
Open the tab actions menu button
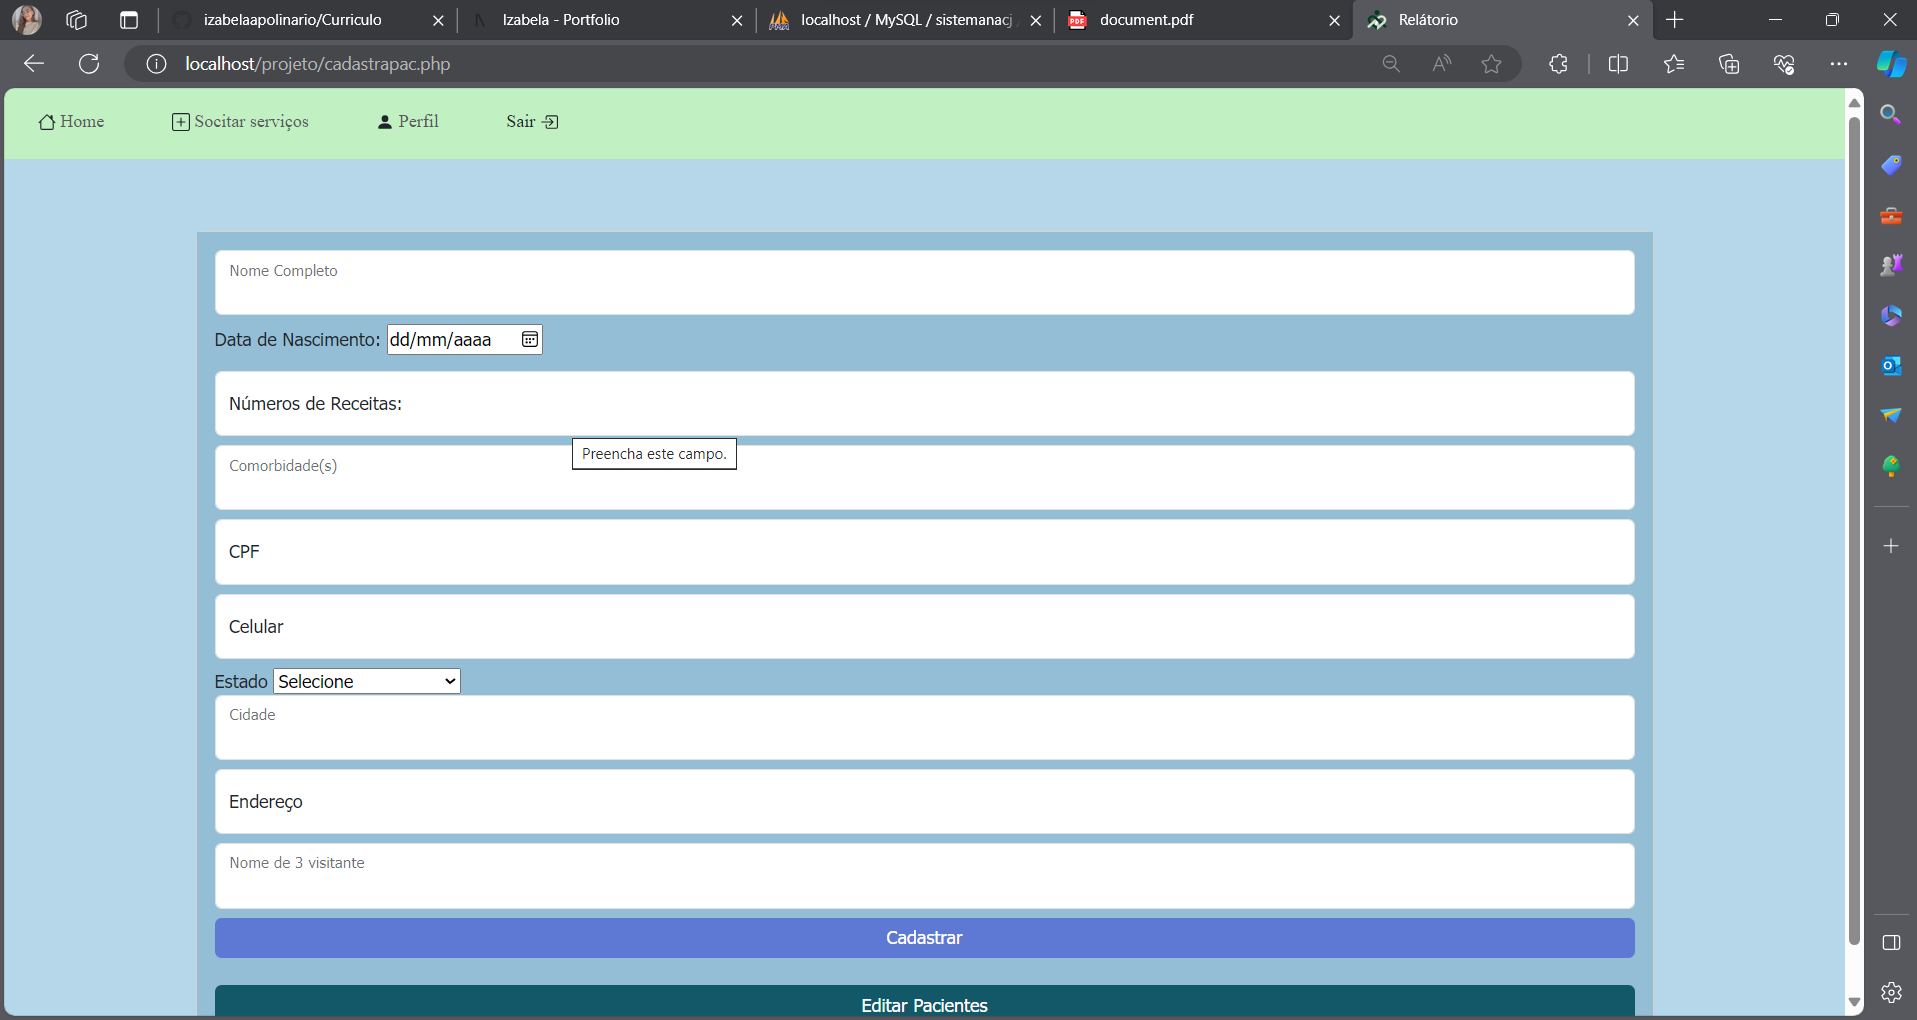pyautogui.click(x=128, y=20)
